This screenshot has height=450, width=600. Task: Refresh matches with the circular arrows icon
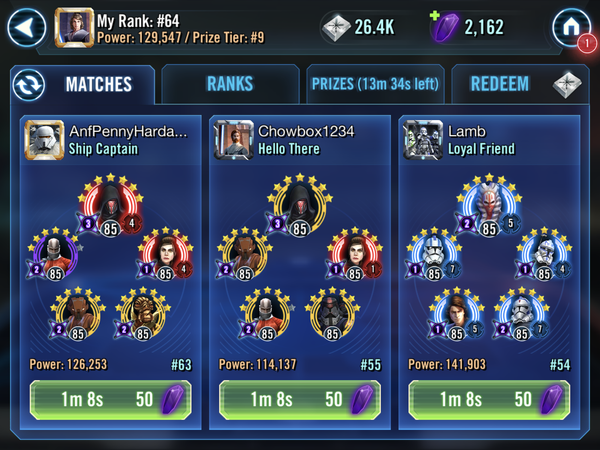pos(29,85)
